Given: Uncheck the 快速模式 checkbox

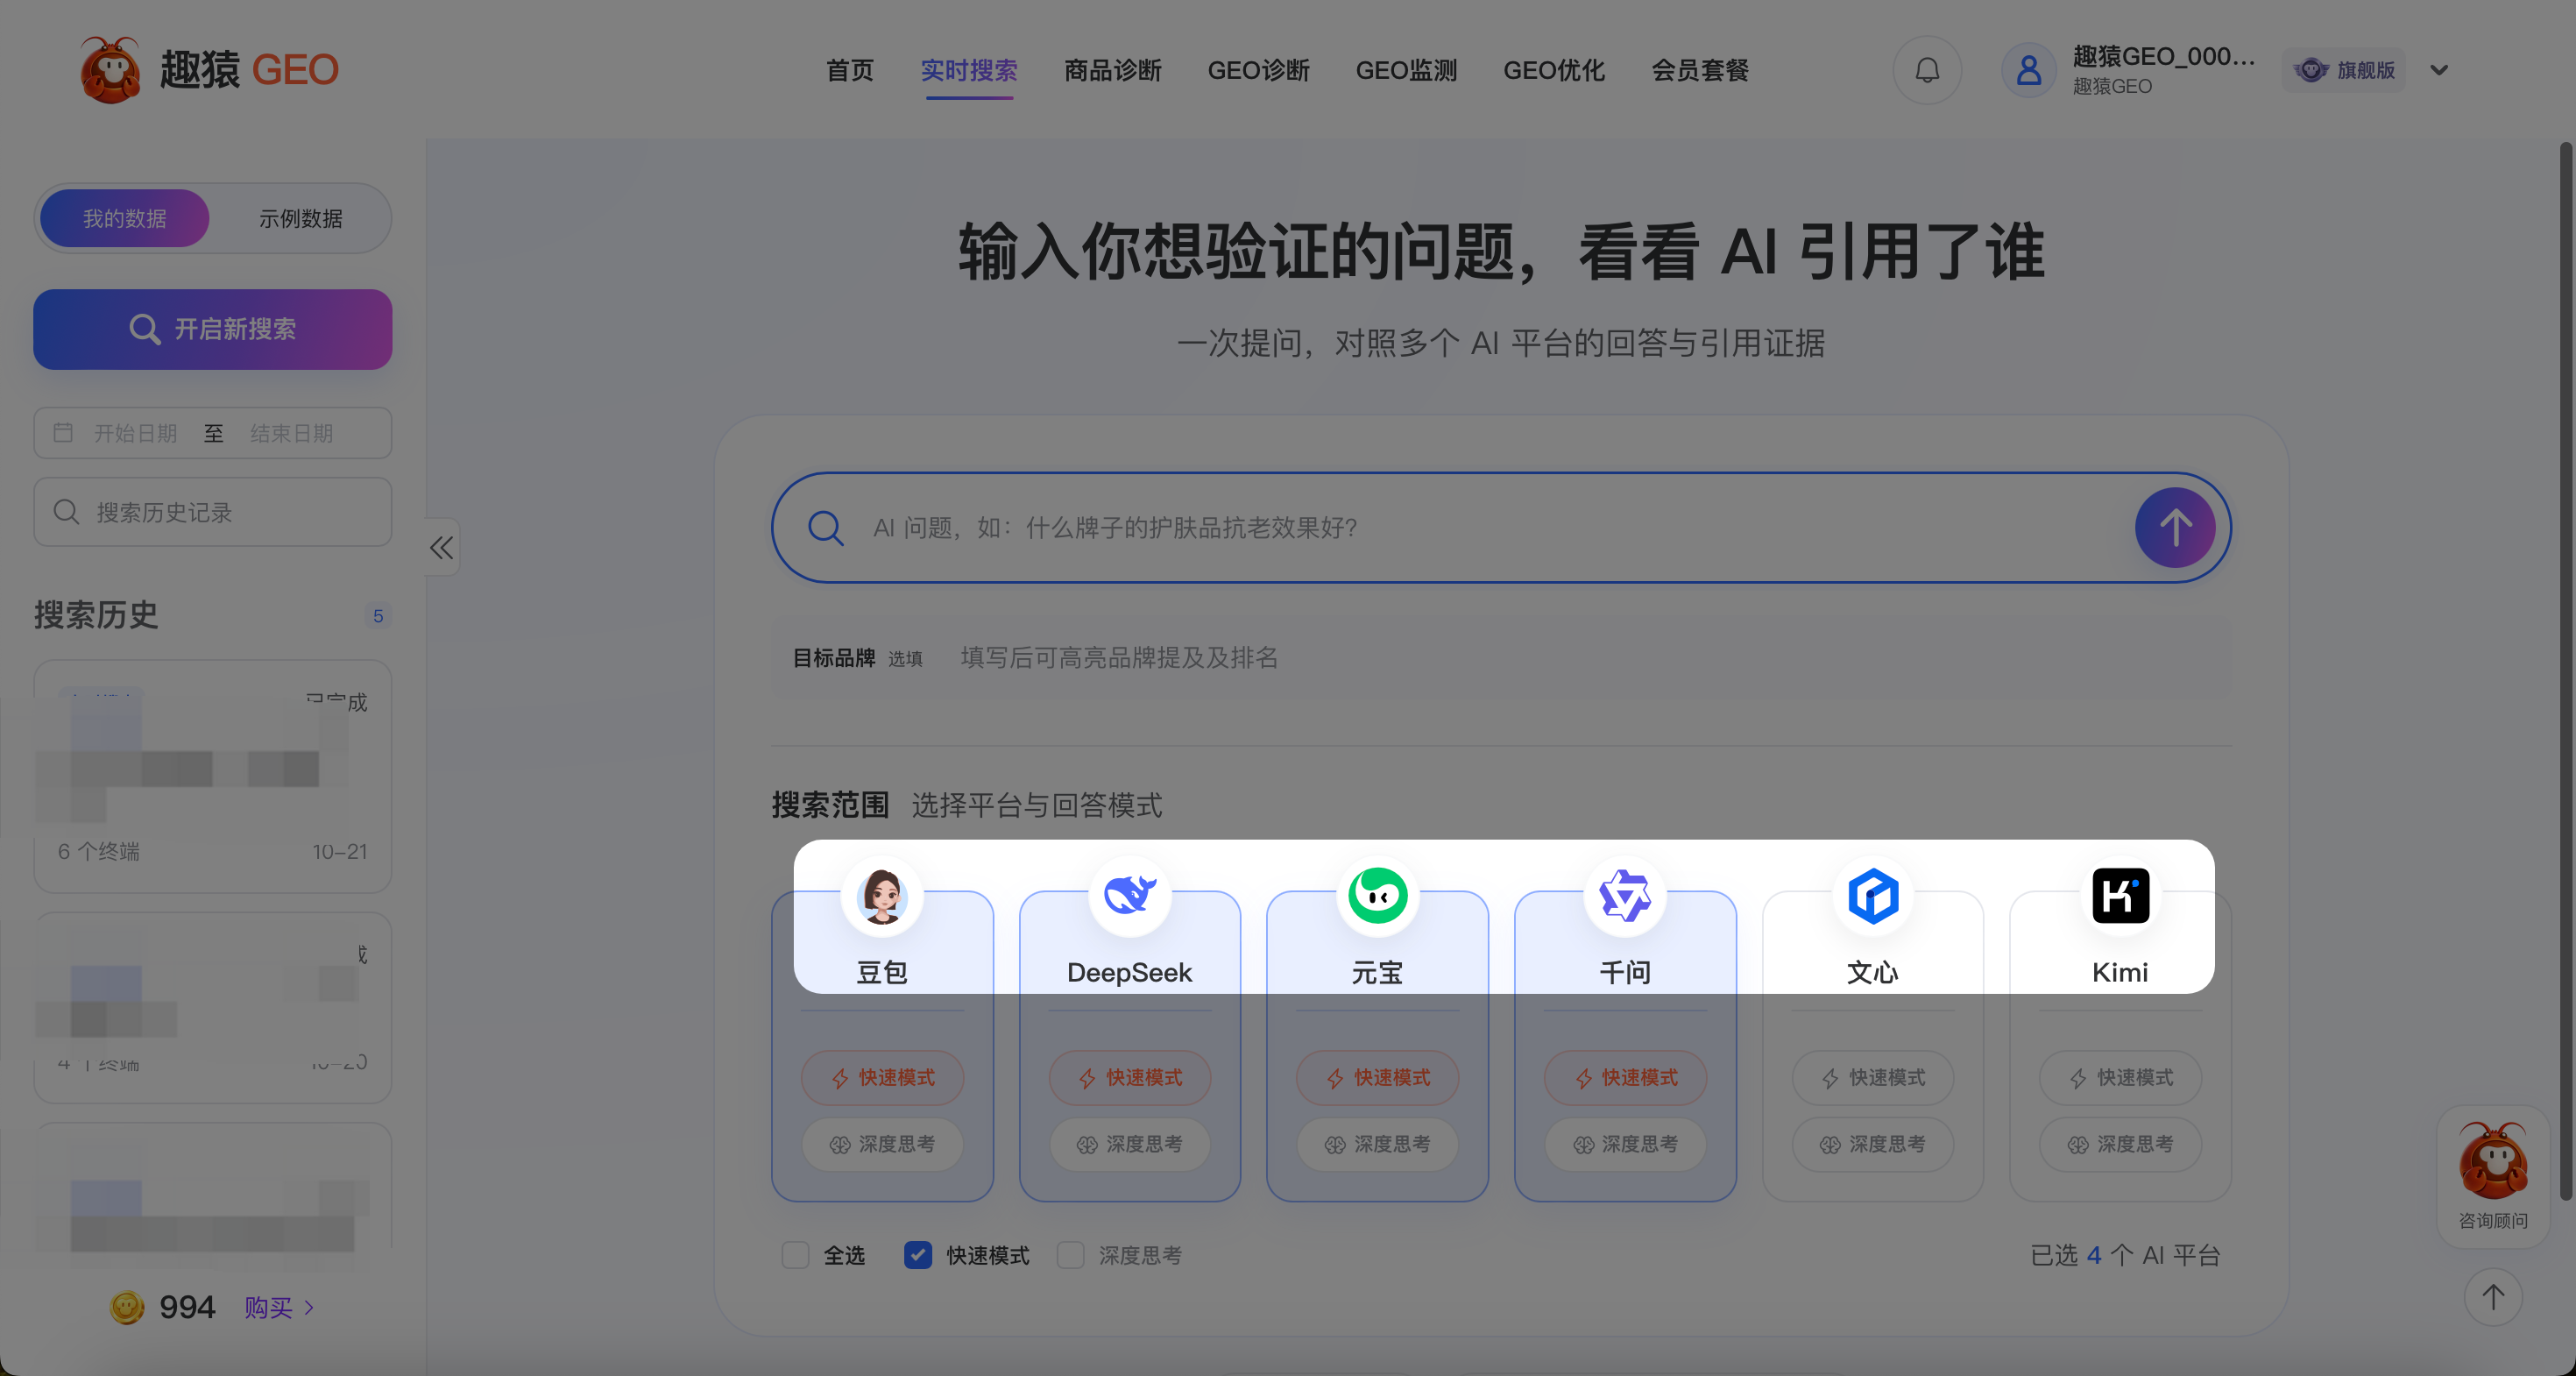Looking at the screenshot, I should click(x=918, y=1255).
